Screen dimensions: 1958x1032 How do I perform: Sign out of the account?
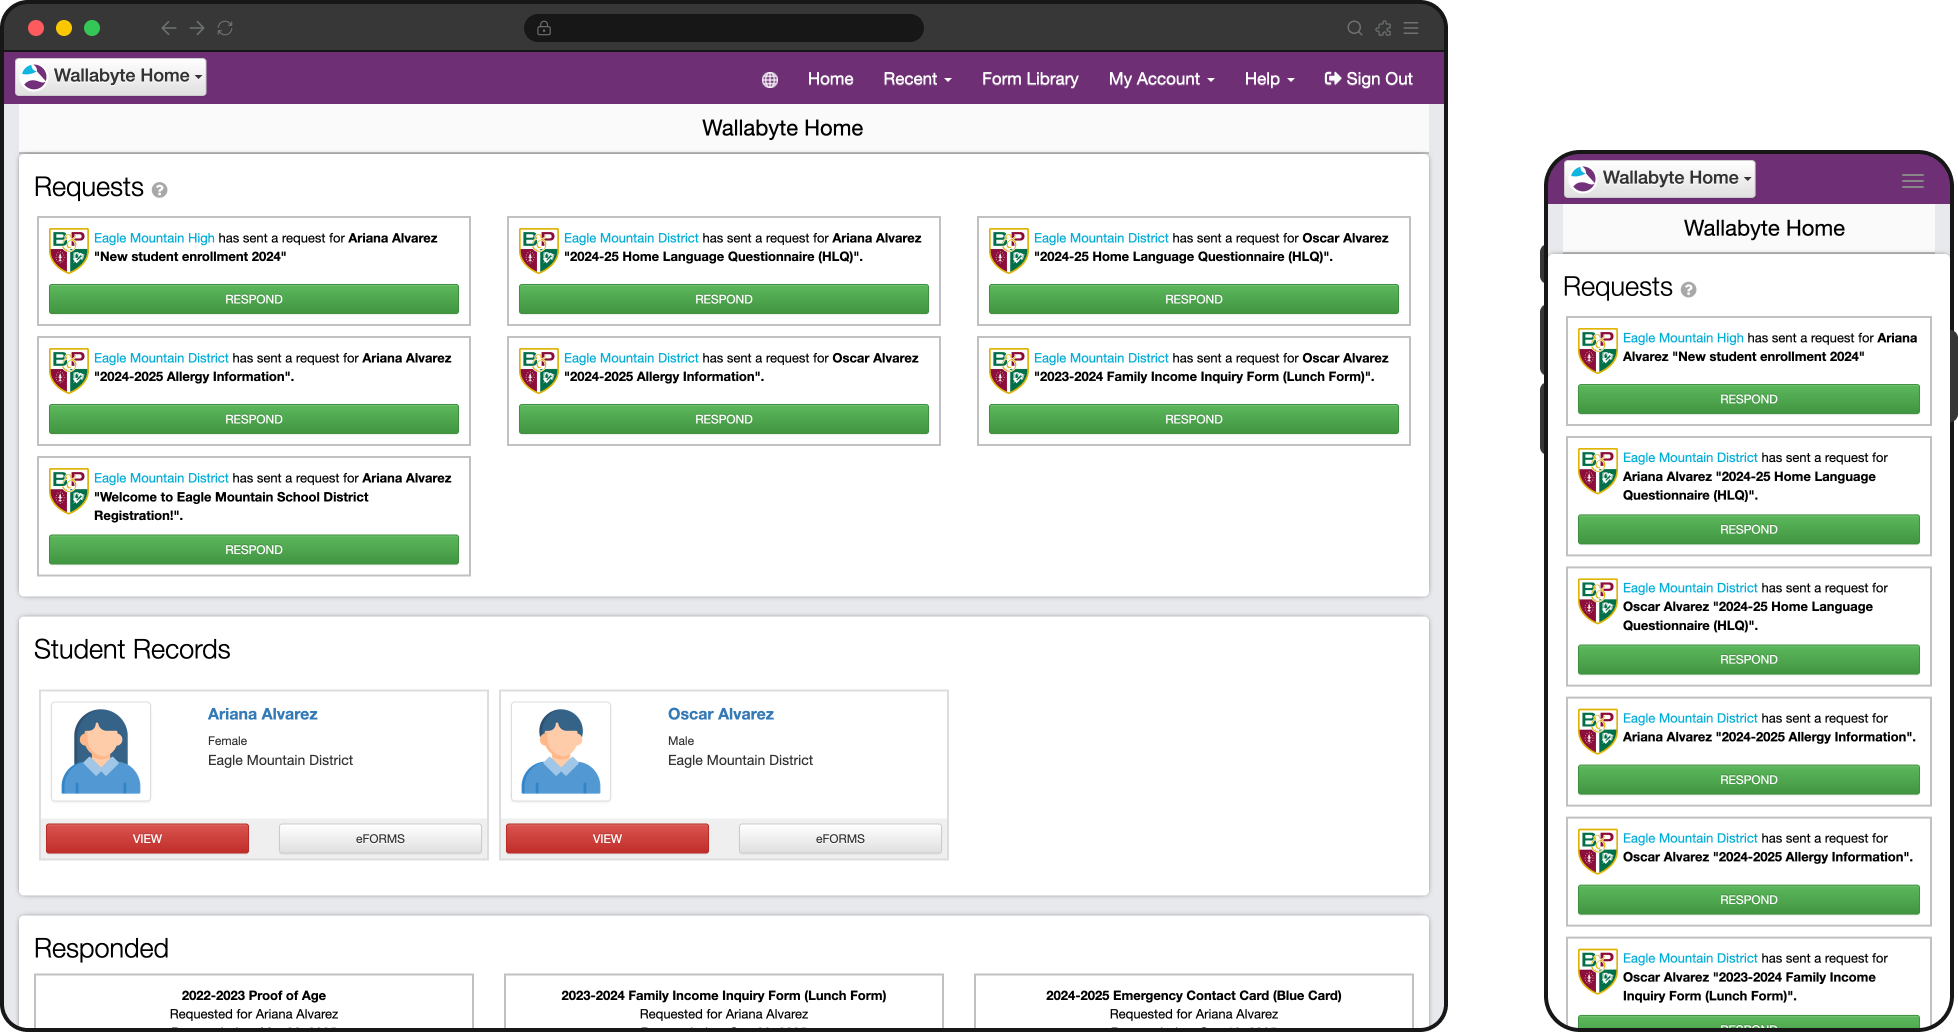(1368, 79)
